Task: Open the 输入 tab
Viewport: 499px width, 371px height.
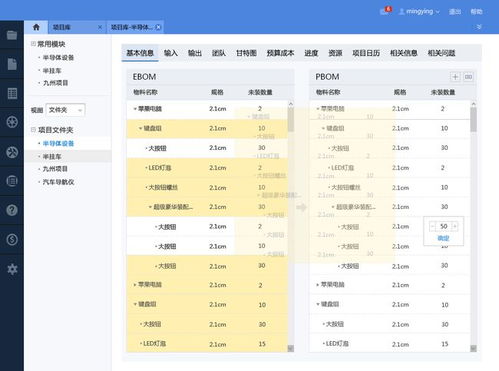Action: (171, 53)
